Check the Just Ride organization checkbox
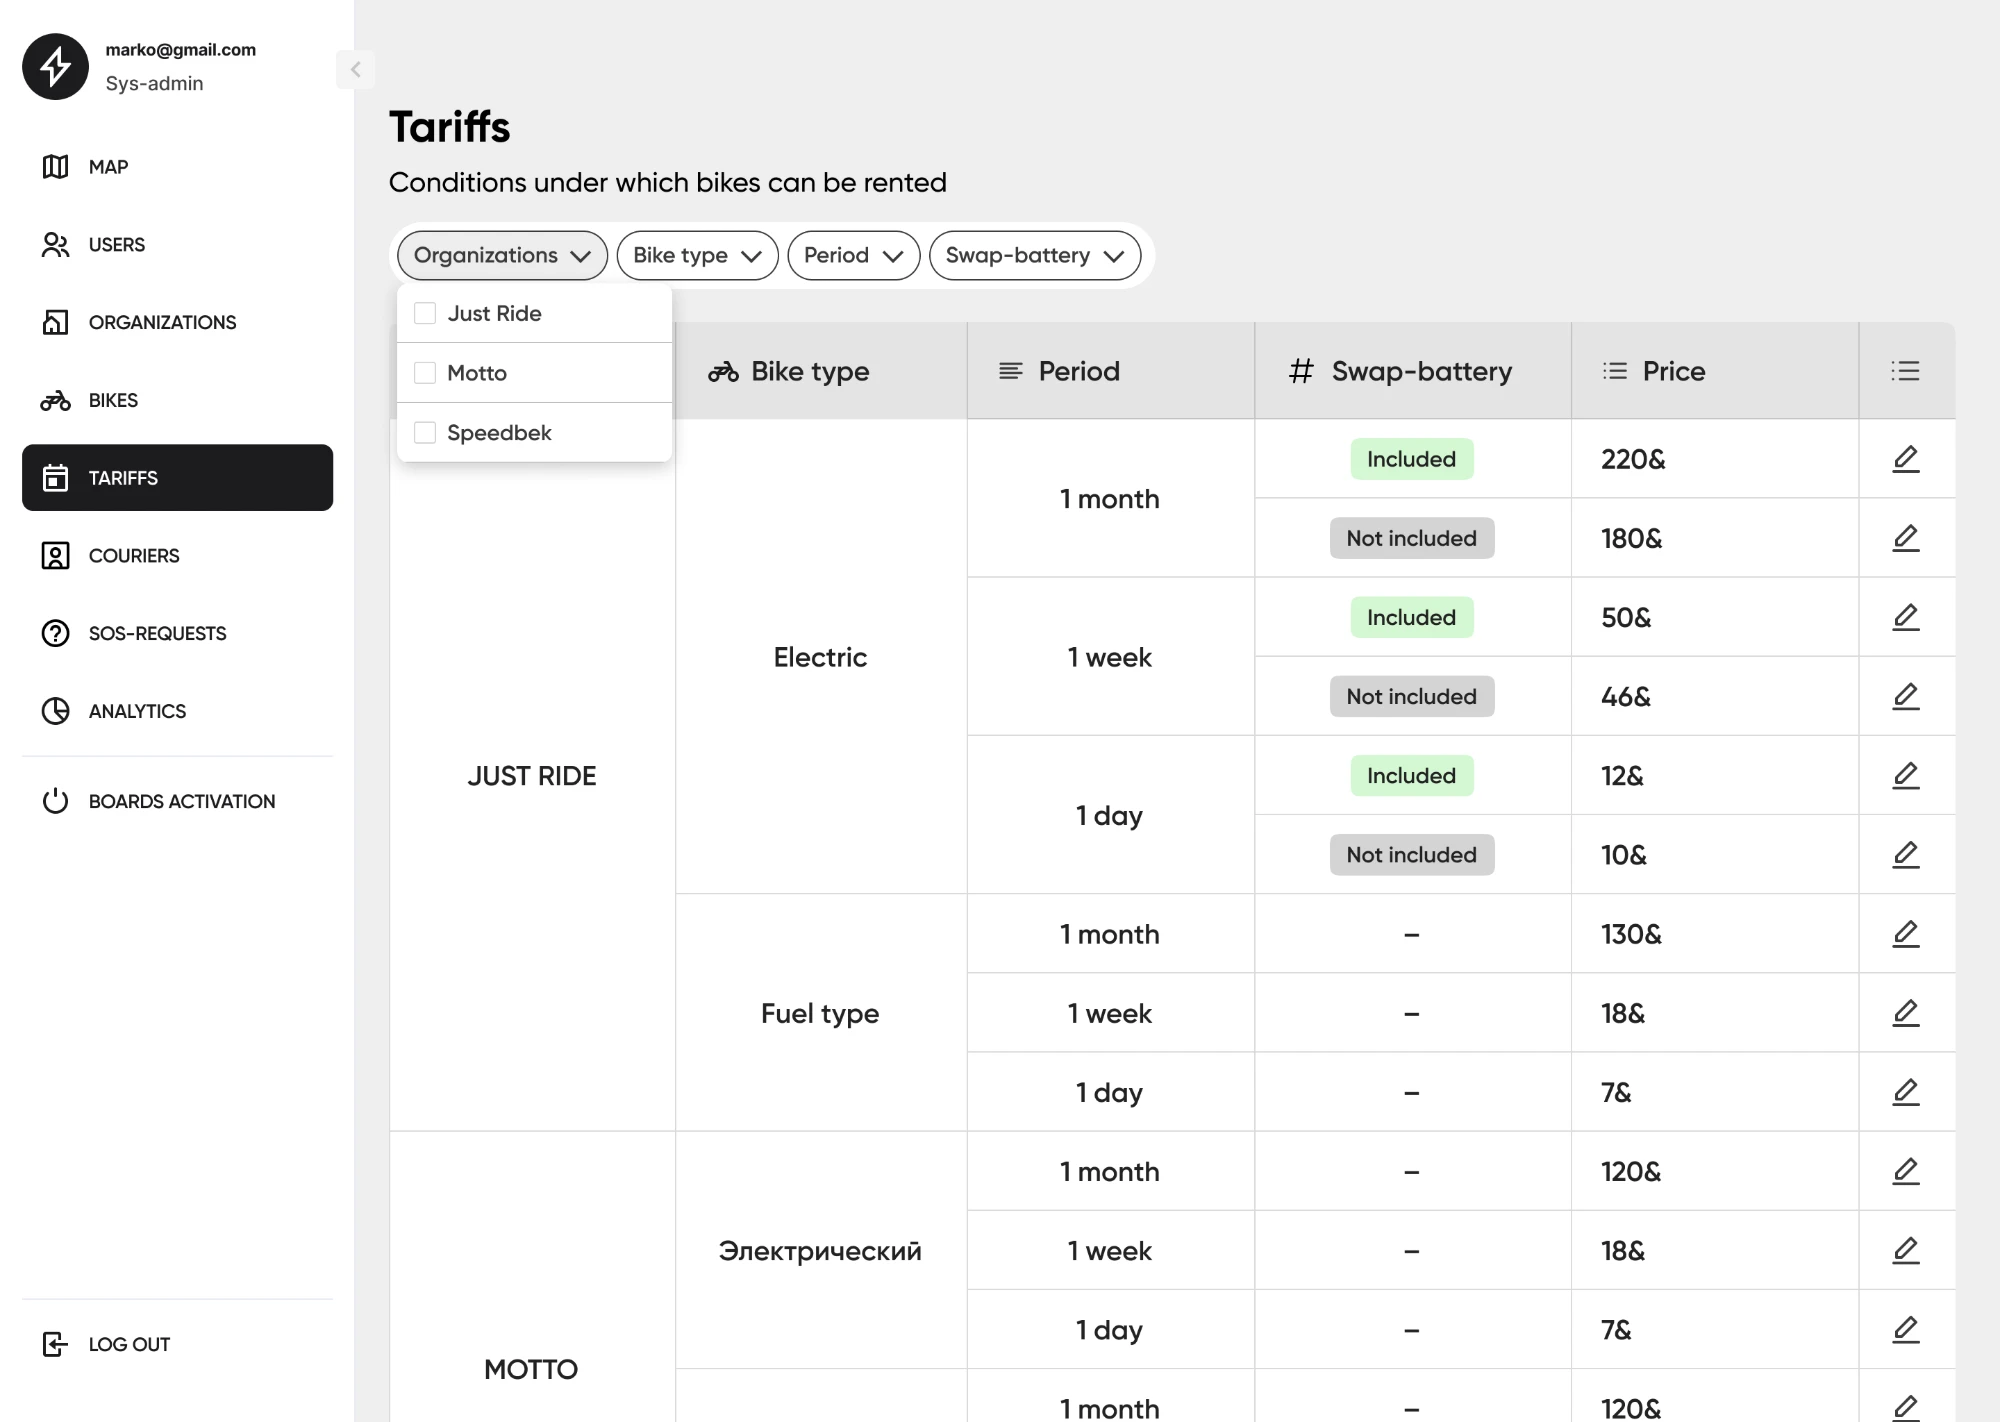 point(425,313)
